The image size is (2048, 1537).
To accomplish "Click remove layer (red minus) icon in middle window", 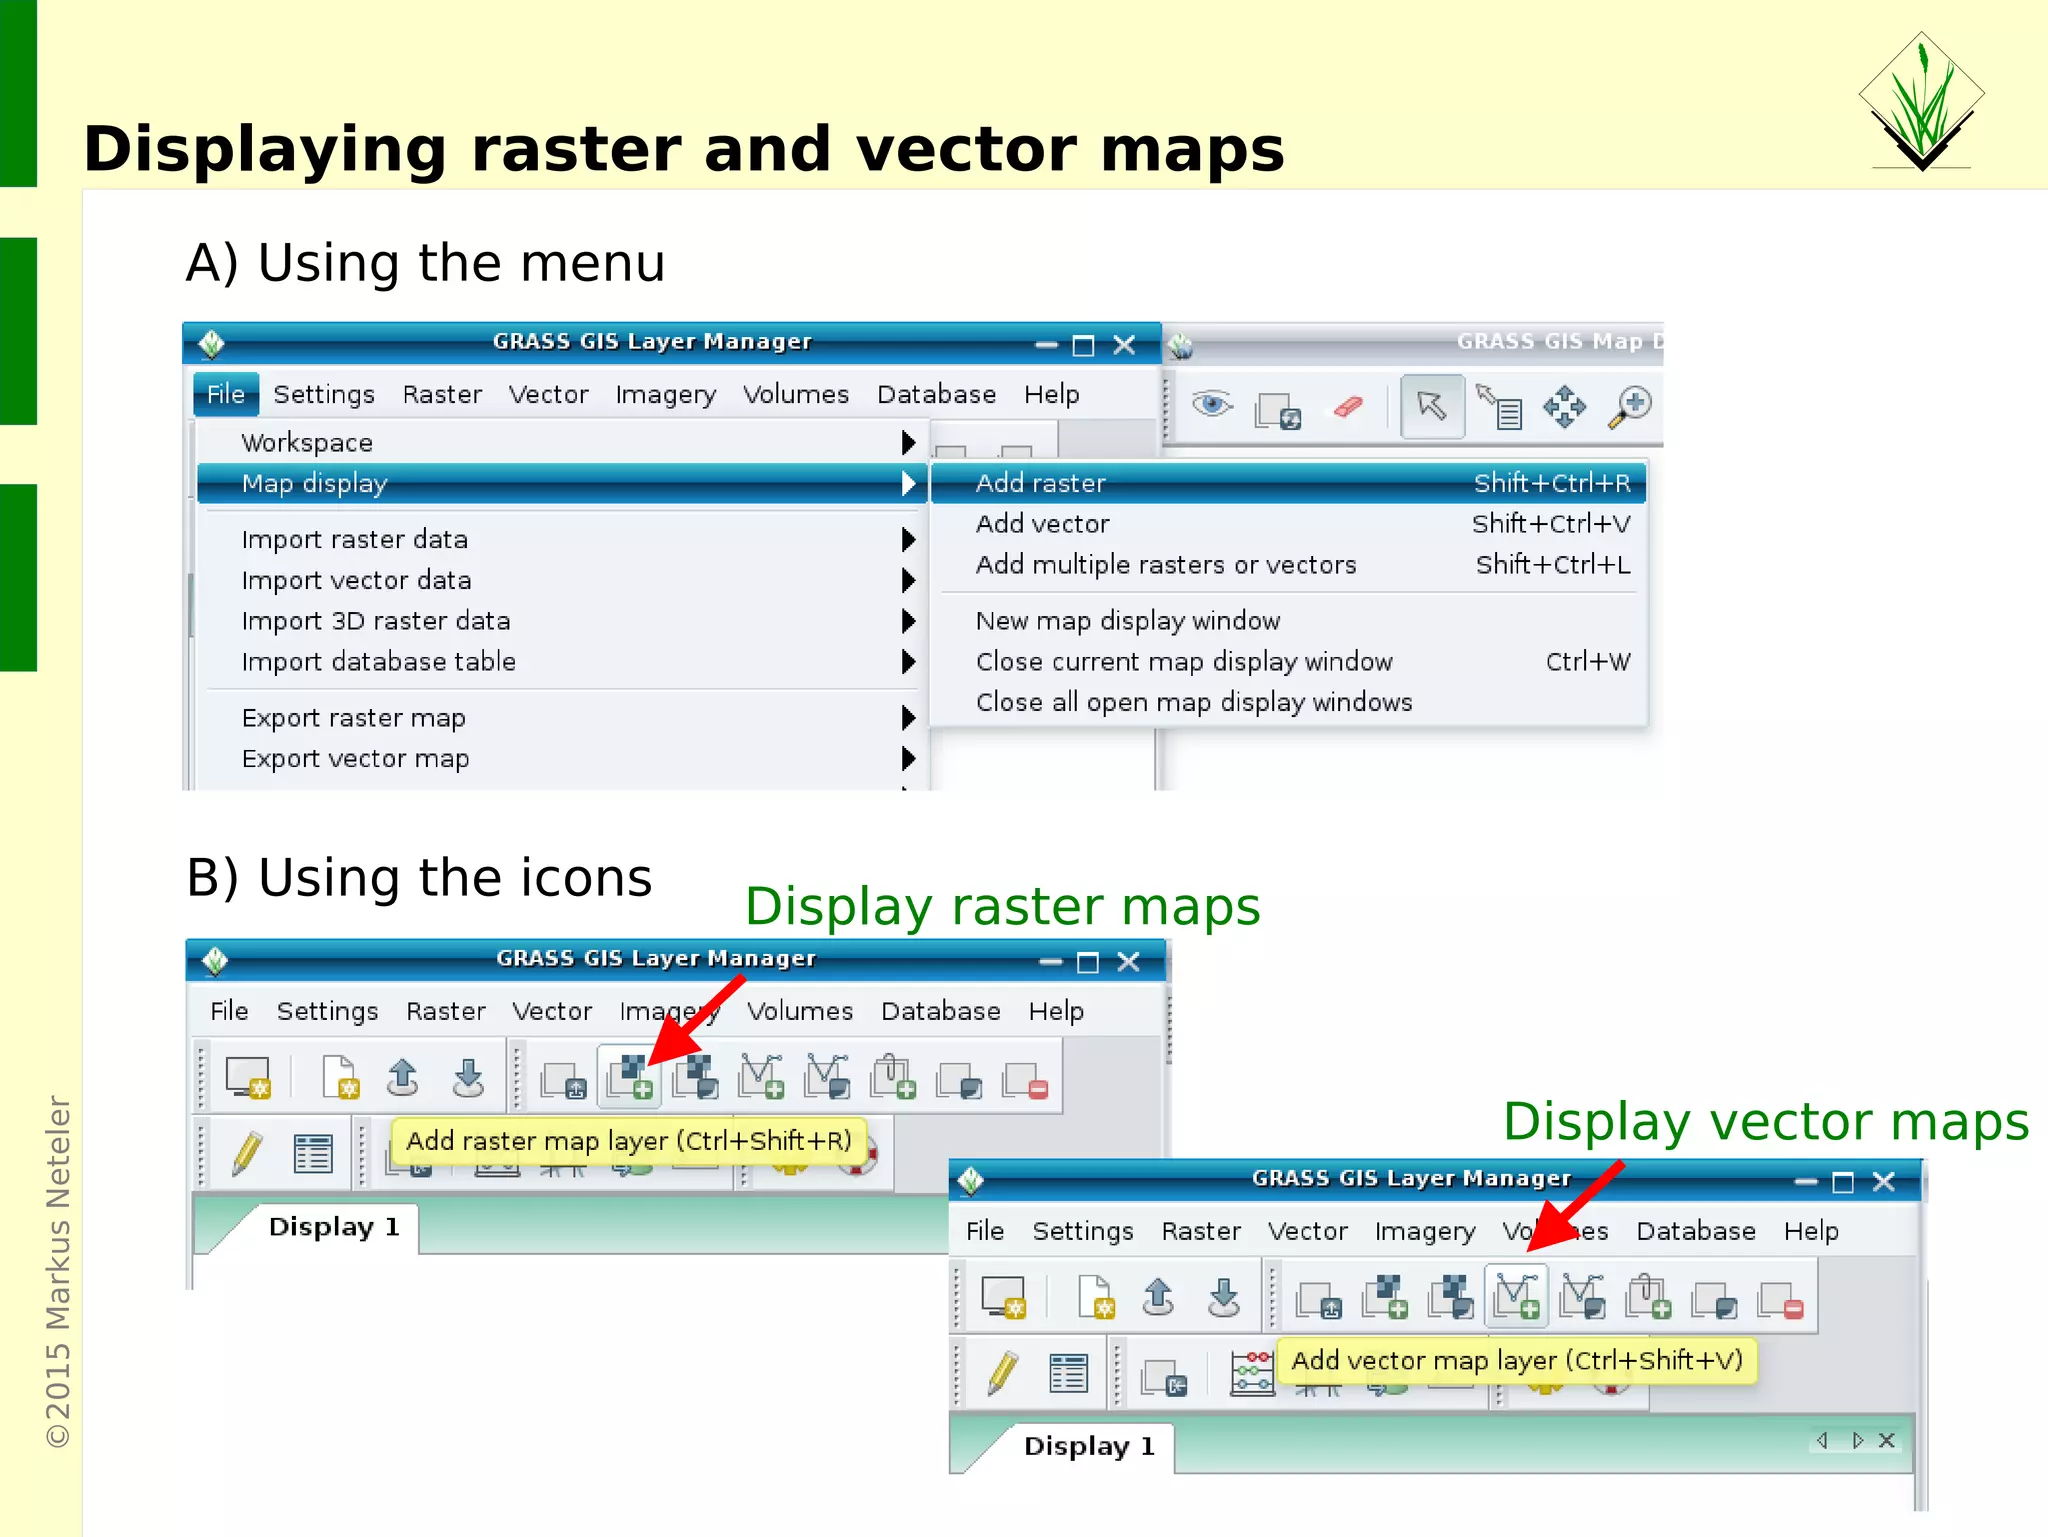I will tap(1025, 1080).
